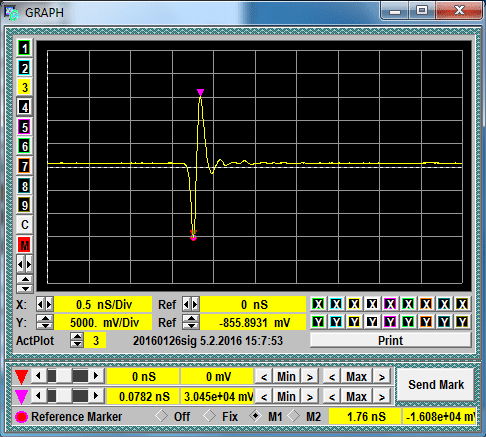Screen dimensions: 486x437
Task: Click Y Ref value -855.8931 mV field
Action: (x=253, y=322)
